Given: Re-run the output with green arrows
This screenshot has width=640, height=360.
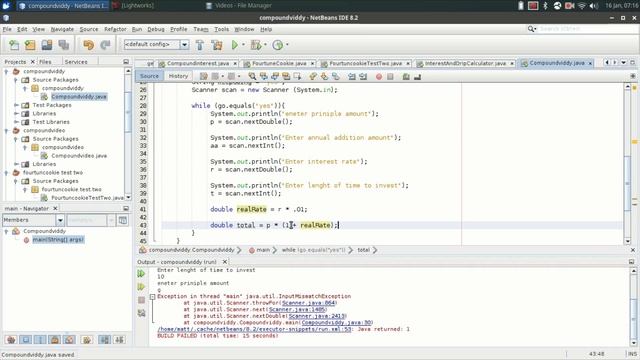Looking at the screenshot, I should 141,273.
